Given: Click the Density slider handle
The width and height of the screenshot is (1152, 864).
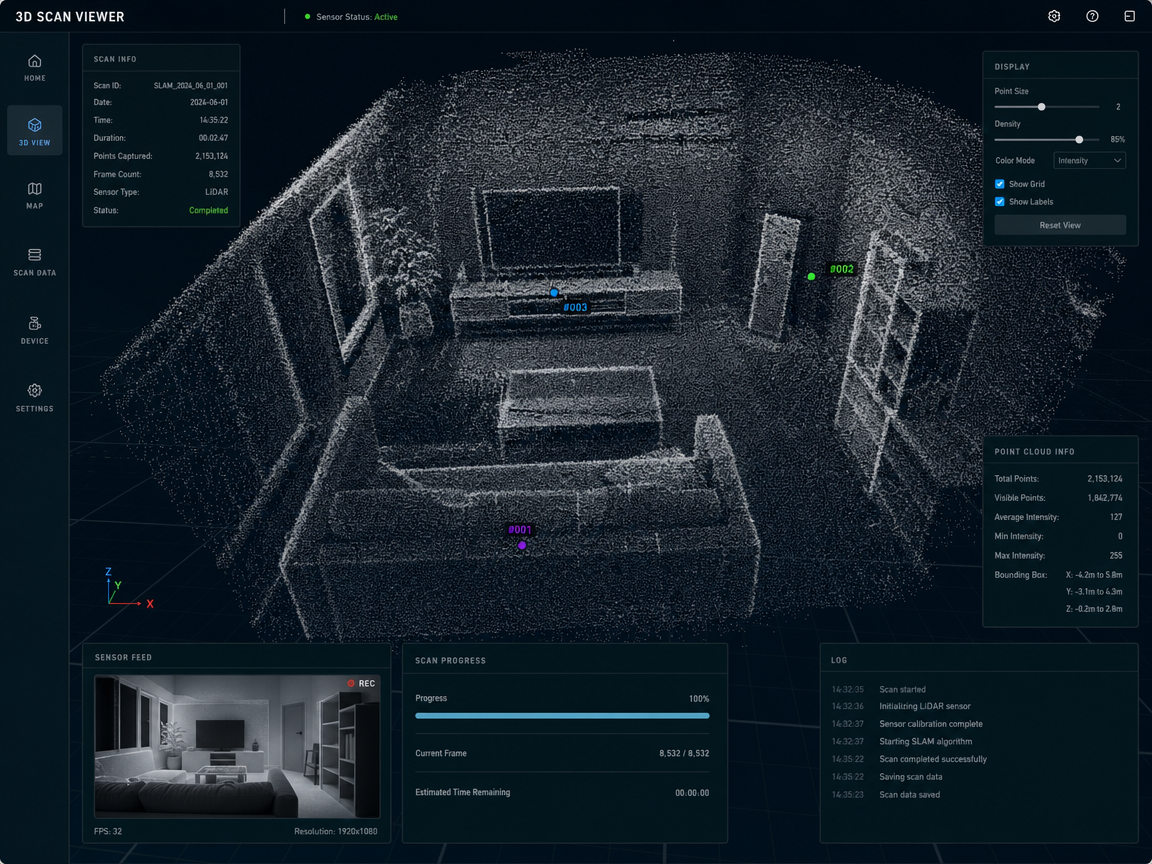Looking at the screenshot, I should tap(1079, 139).
